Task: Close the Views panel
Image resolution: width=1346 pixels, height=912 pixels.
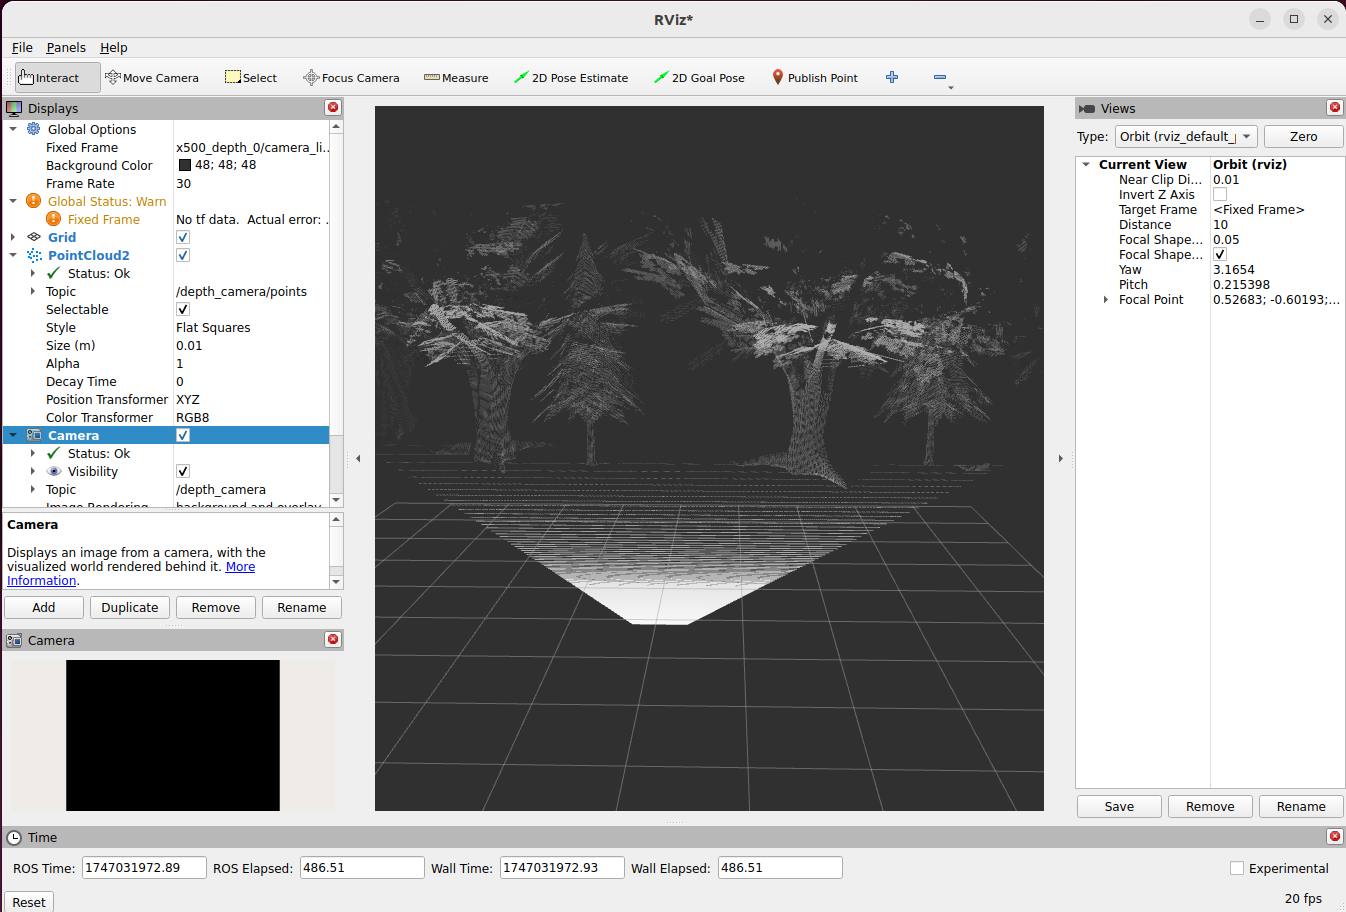Action: tap(1334, 107)
